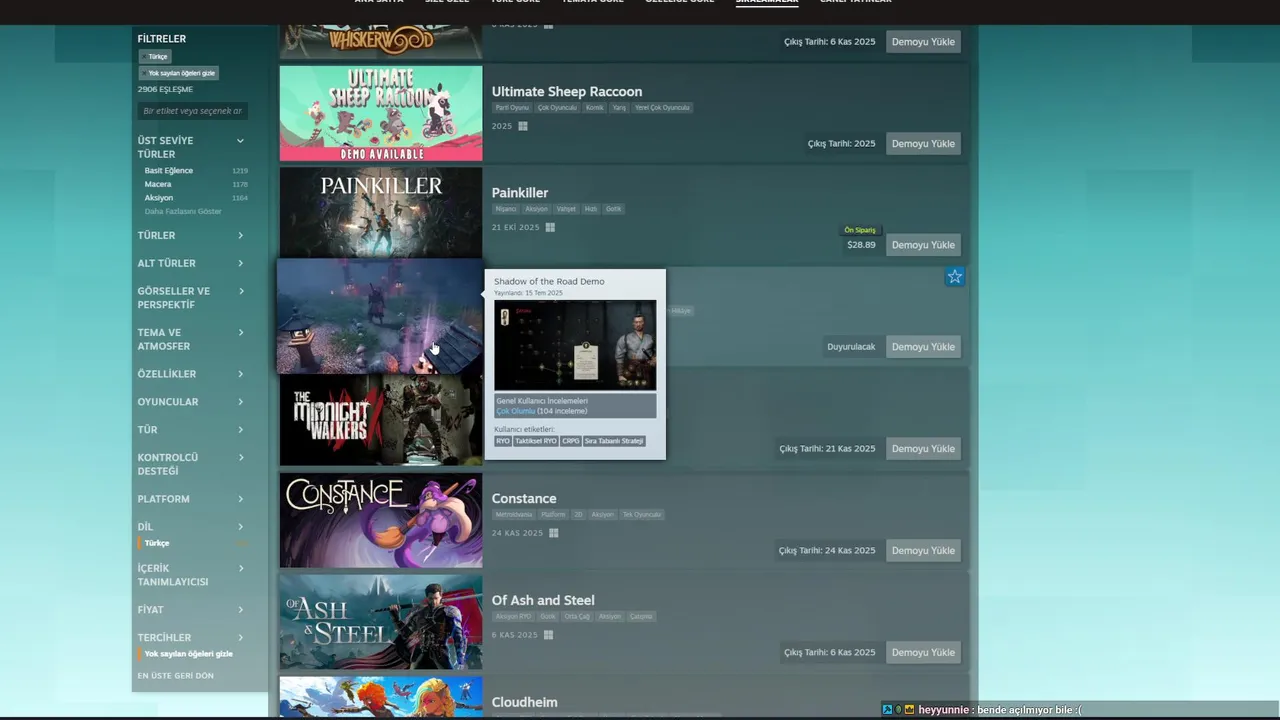Click Windows platform icon for Ultimate Sheep Raccoon
This screenshot has height=720, width=1280.
point(523,127)
